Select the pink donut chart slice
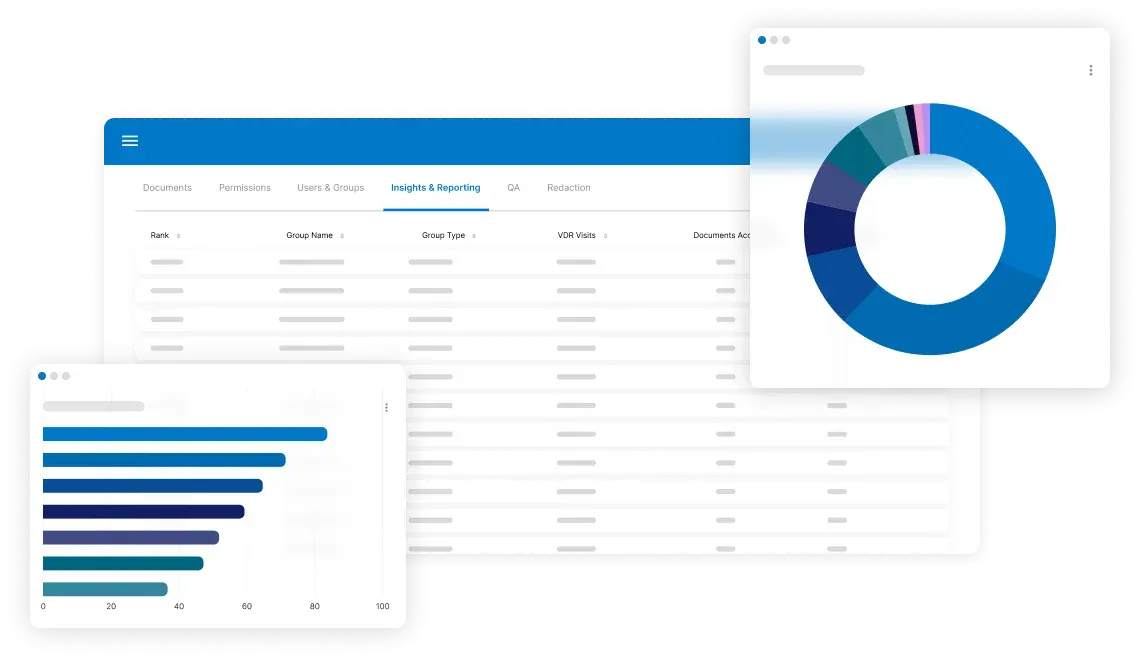 919,129
